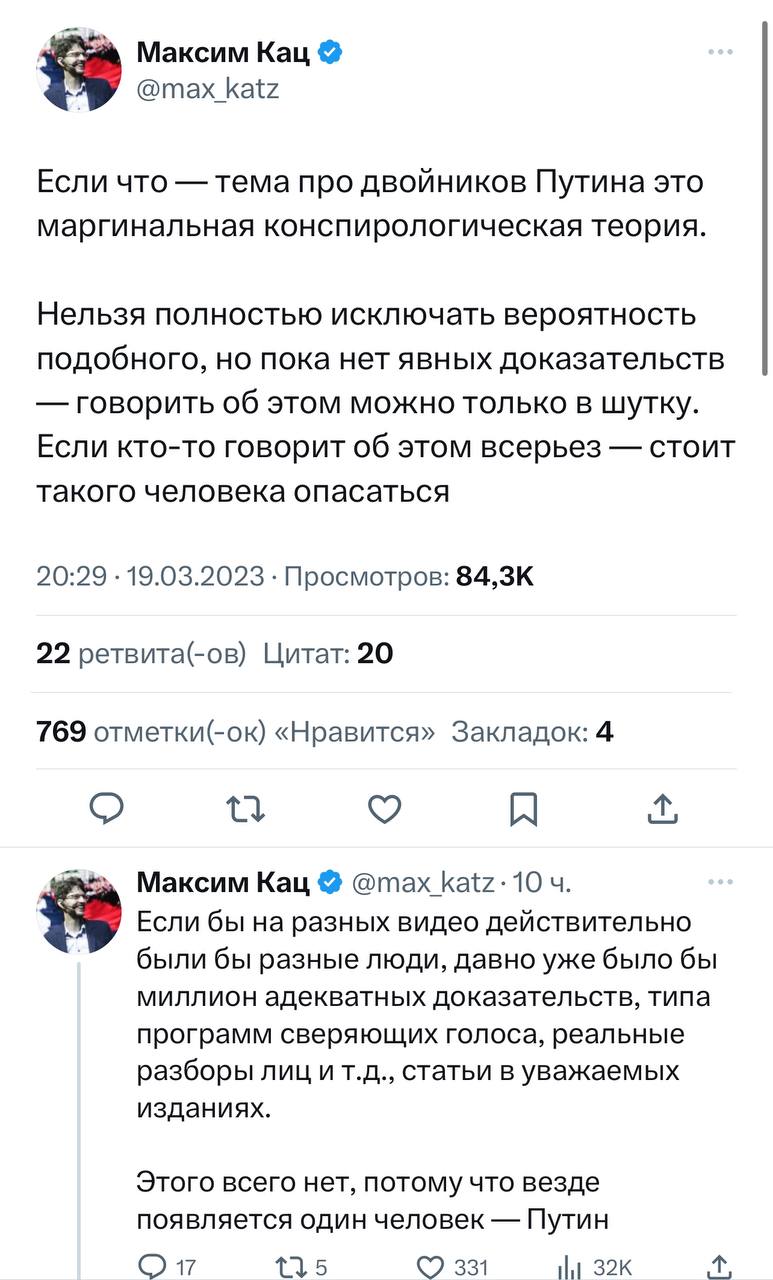Image resolution: width=773 pixels, height=1280 pixels.
Task: Share the main tweet via the share icon
Action: tap(663, 808)
